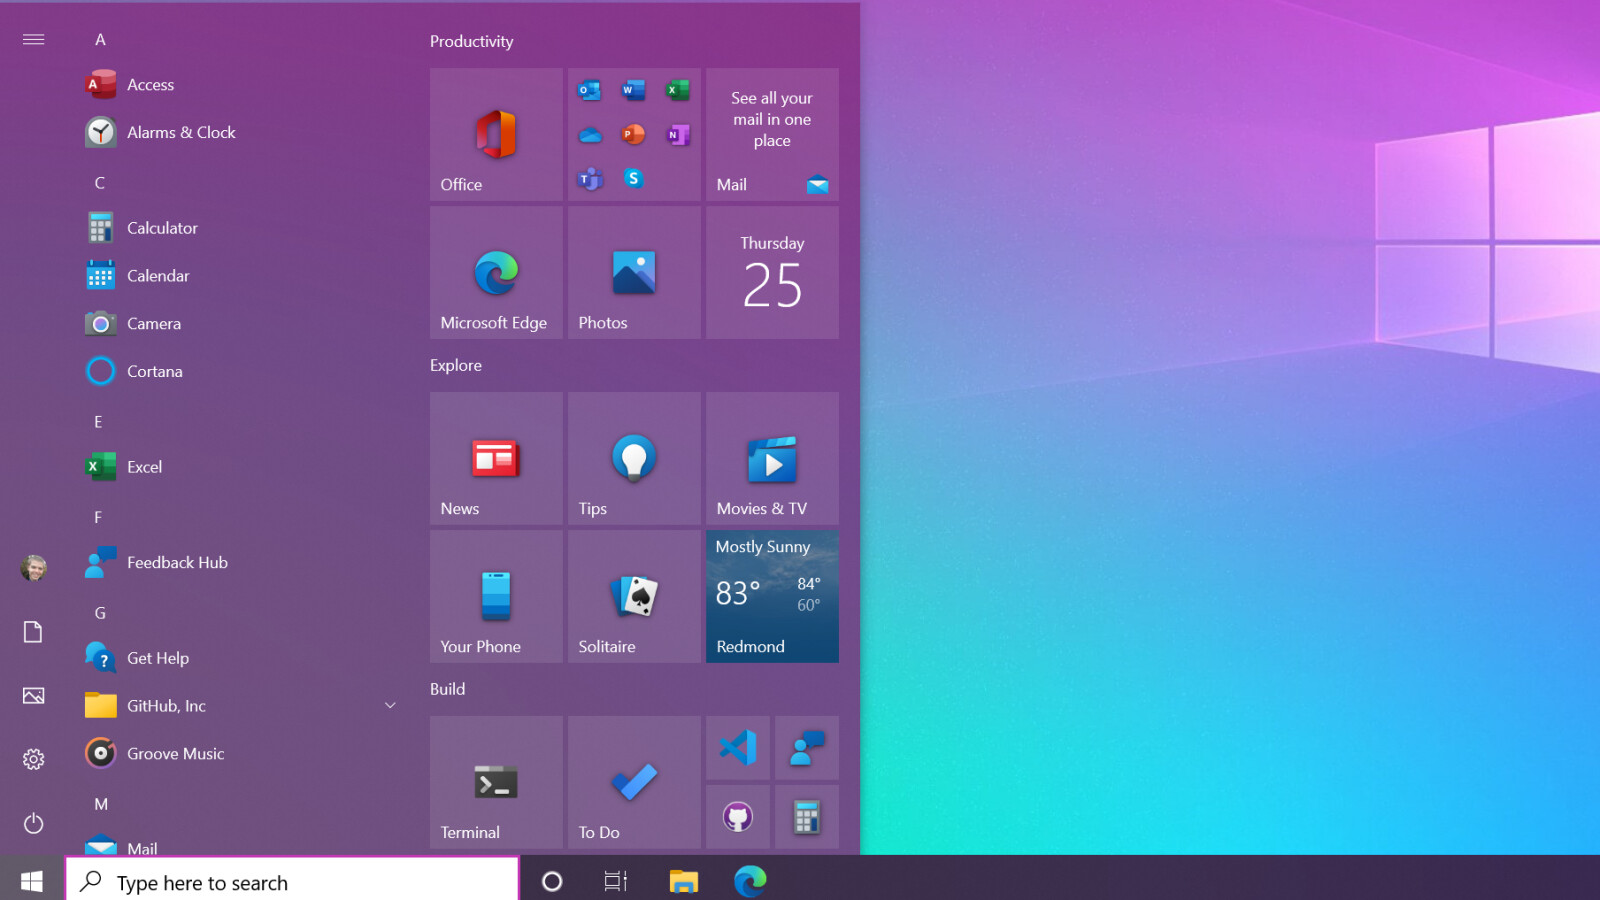Open the Access app from the list

pyautogui.click(x=240, y=85)
